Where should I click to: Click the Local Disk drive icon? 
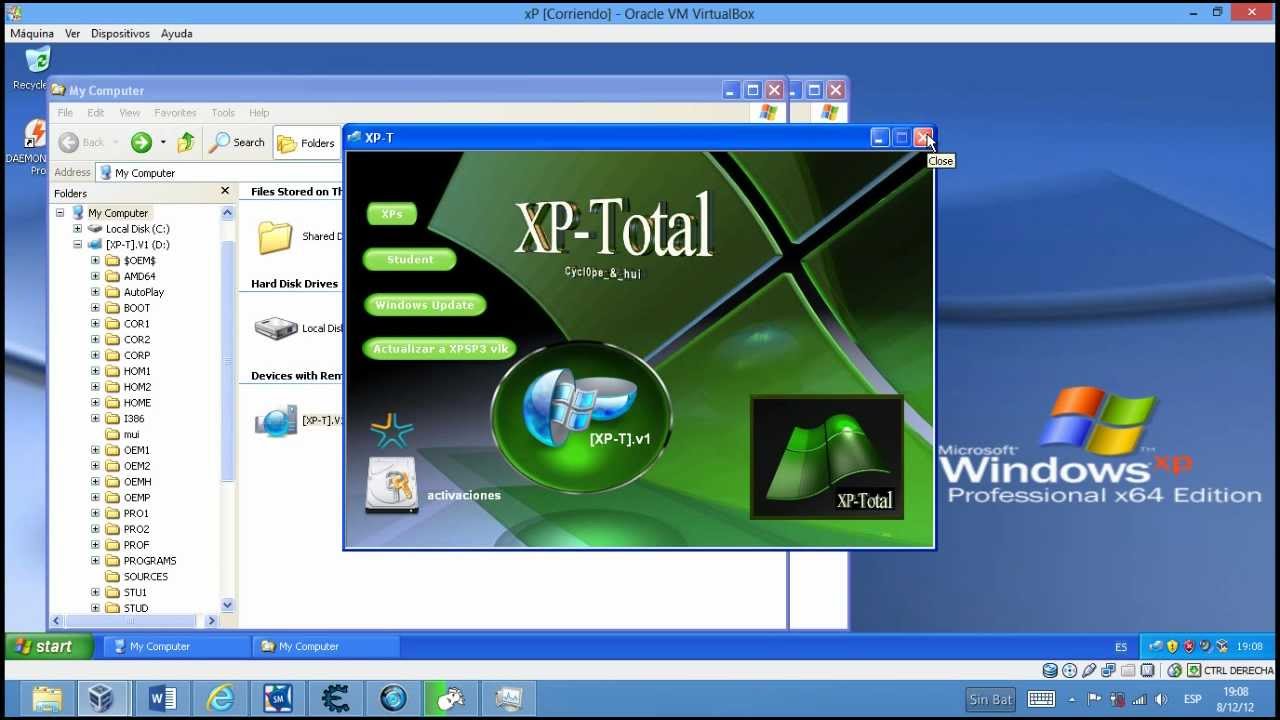[x=276, y=328]
